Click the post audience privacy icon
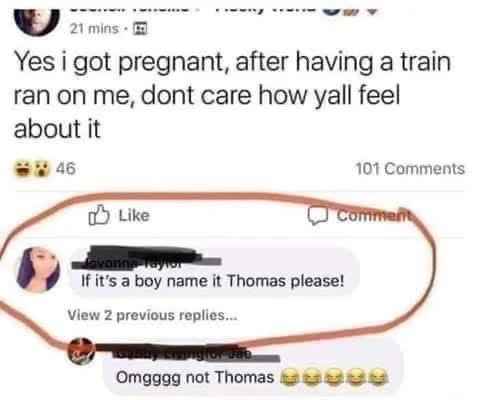 click(140, 29)
